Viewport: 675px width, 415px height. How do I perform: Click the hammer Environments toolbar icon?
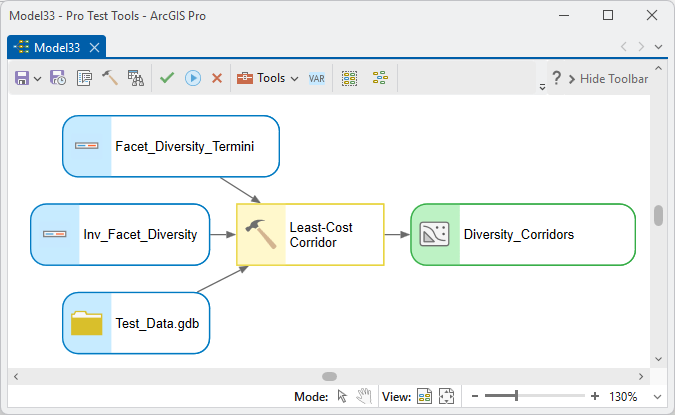(110, 77)
